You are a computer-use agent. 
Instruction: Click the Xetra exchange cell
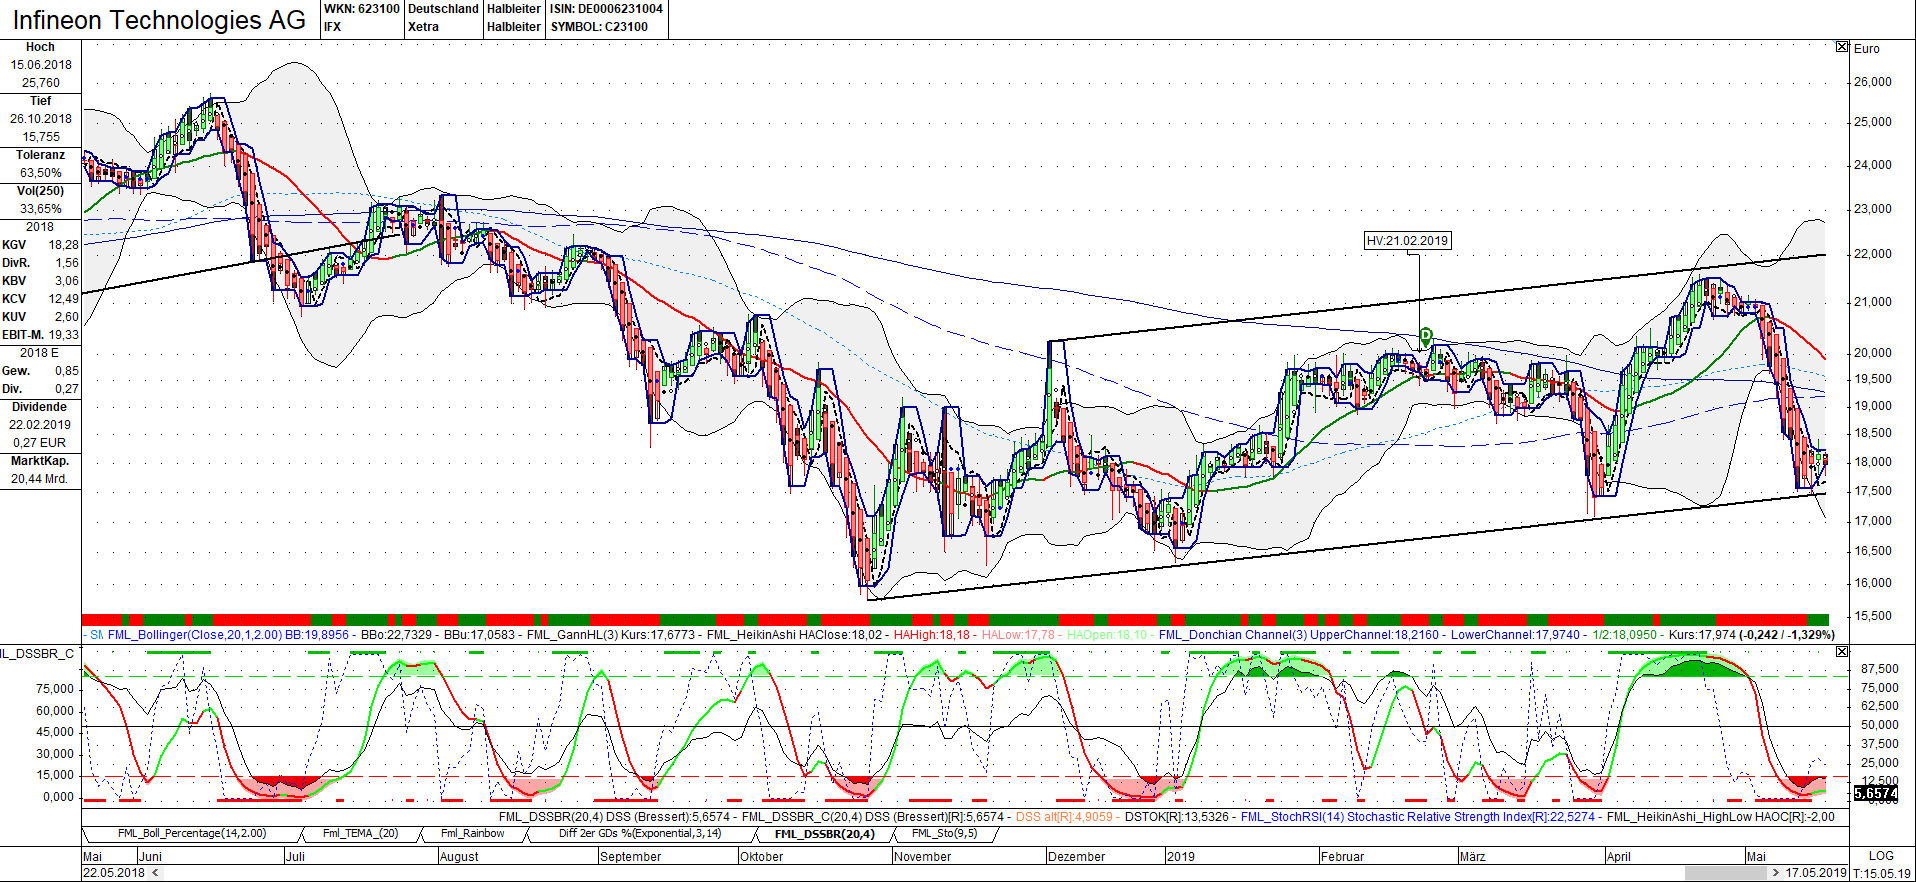click(x=423, y=27)
